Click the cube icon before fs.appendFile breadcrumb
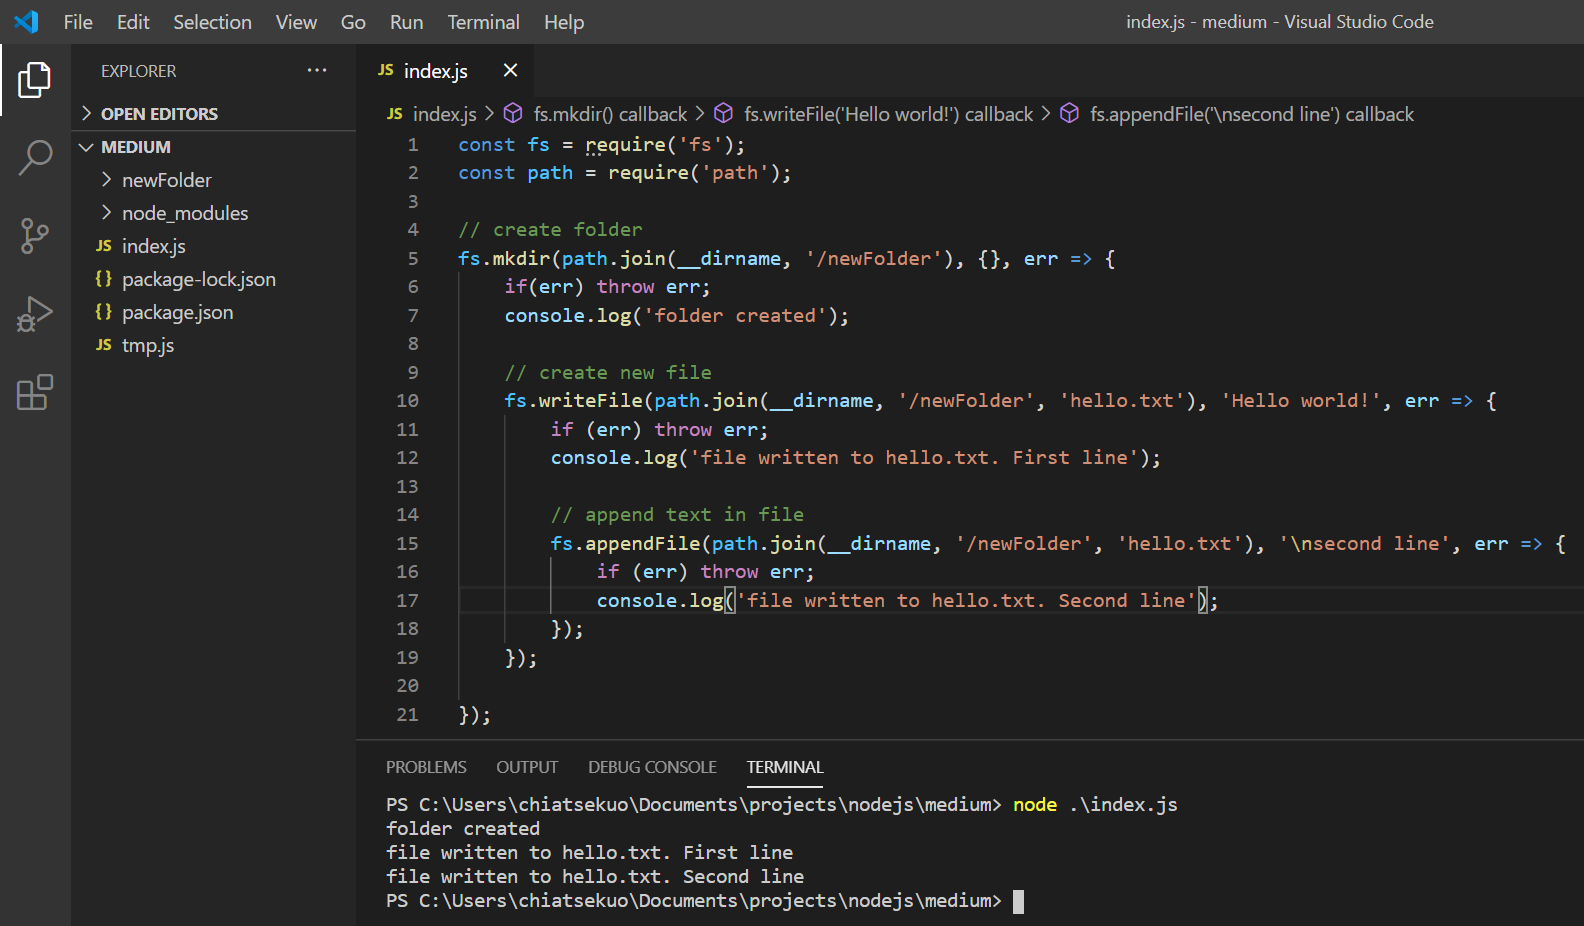Viewport: 1584px width, 926px height. (x=1069, y=113)
